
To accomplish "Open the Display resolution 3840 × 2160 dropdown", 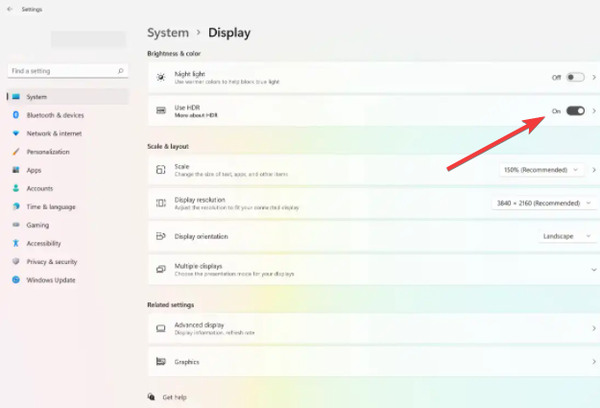I will point(544,203).
